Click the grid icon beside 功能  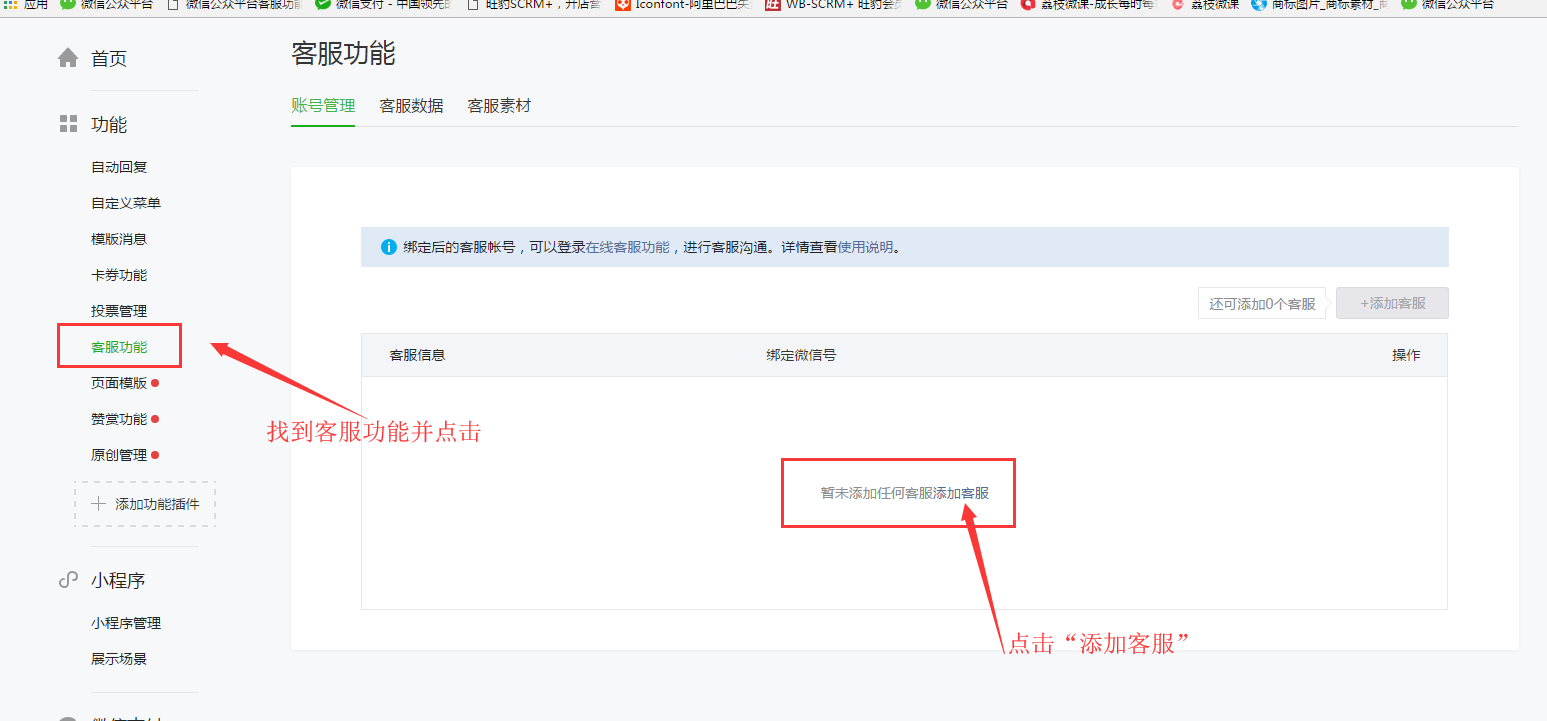point(68,124)
